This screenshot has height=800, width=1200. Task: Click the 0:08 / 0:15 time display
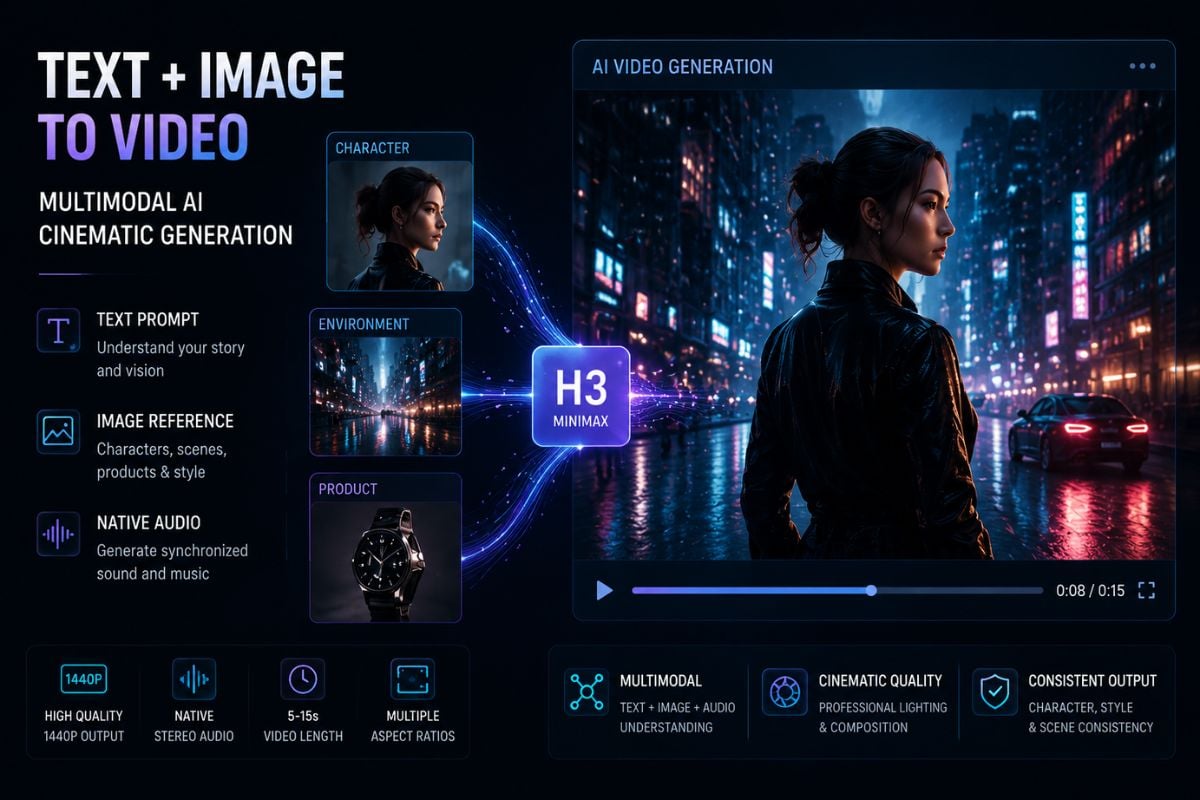click(x=1090, y=590)
